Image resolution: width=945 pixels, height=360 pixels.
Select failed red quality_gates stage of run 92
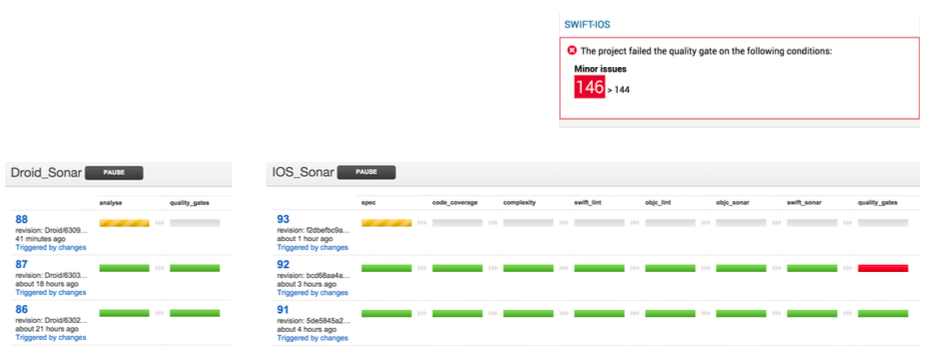[x=883, y=268]
